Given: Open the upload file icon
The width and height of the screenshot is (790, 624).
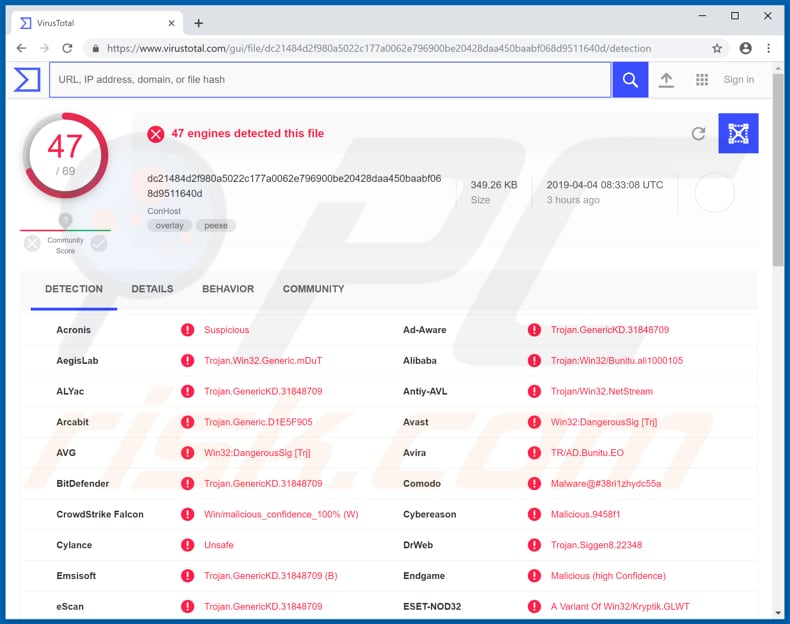Looking at the screenshot, I should (666, 80).
